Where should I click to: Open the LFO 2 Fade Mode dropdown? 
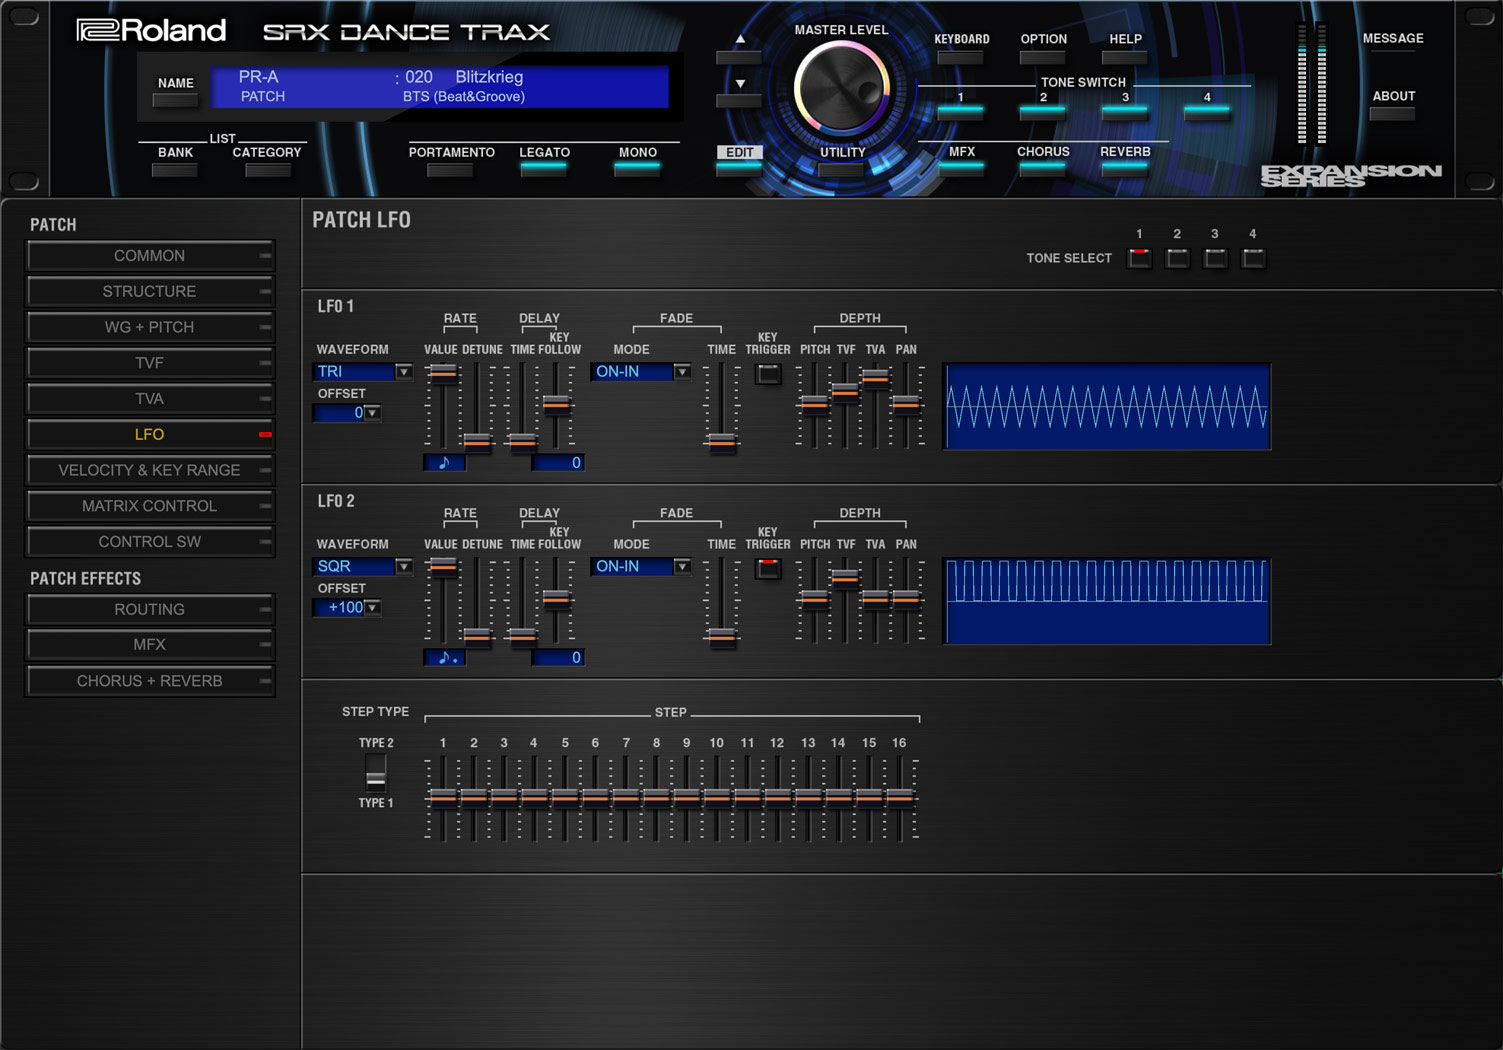coord(681,567)
